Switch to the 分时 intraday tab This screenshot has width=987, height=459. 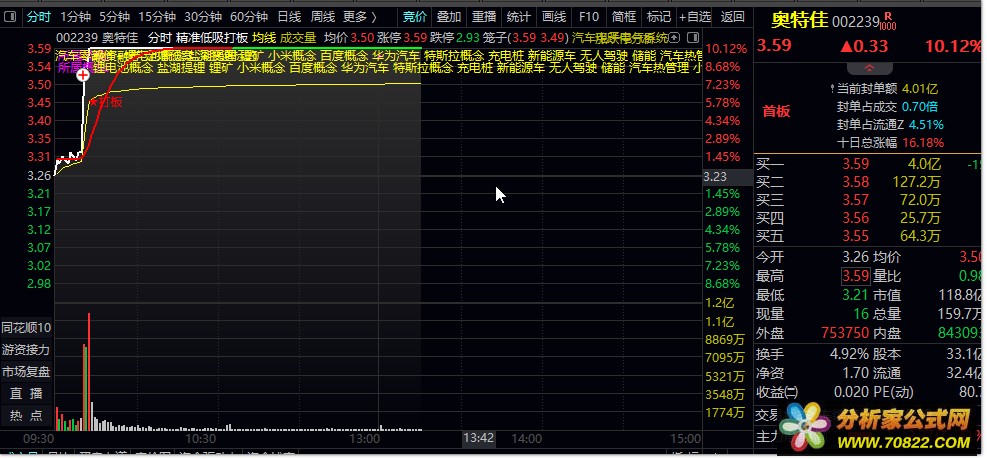coord(38,16)
